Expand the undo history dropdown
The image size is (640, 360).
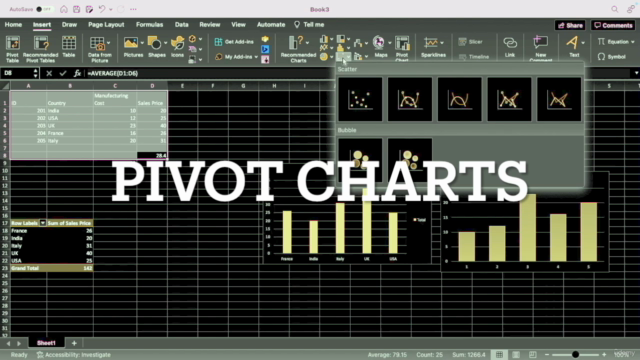(x=111, y=9)
